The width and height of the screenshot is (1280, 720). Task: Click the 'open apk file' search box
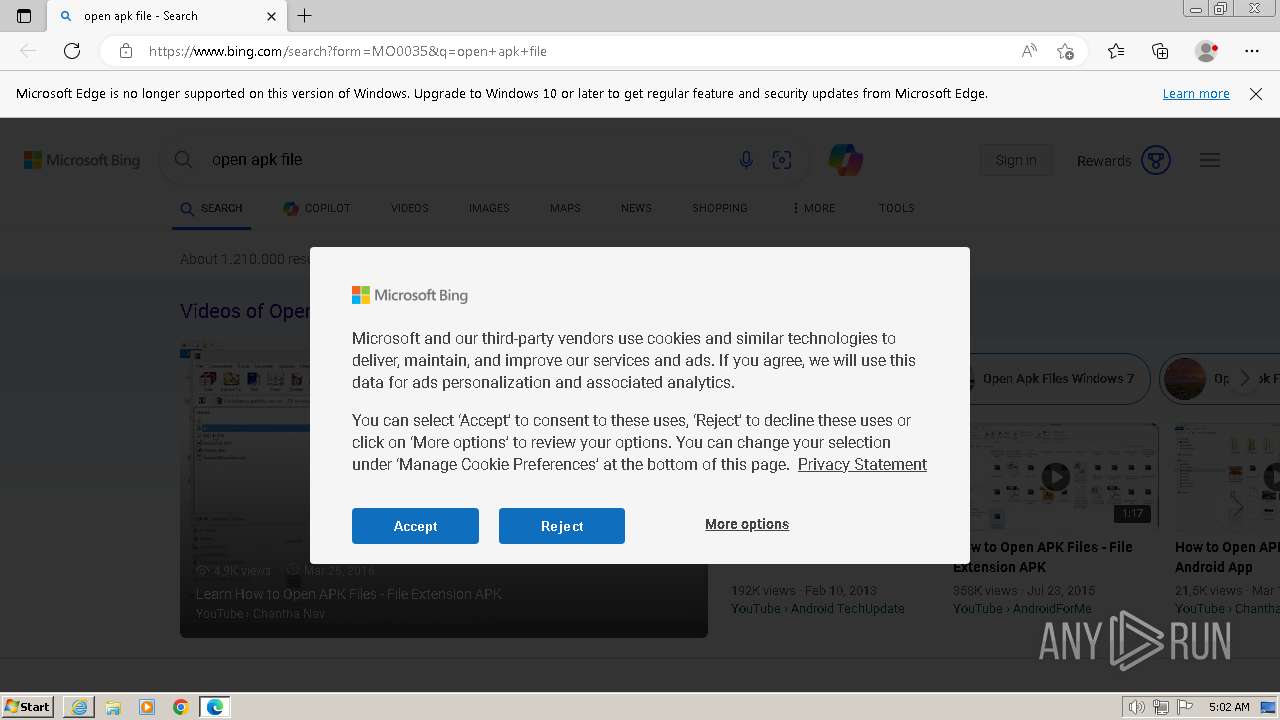tap(465, 160)
